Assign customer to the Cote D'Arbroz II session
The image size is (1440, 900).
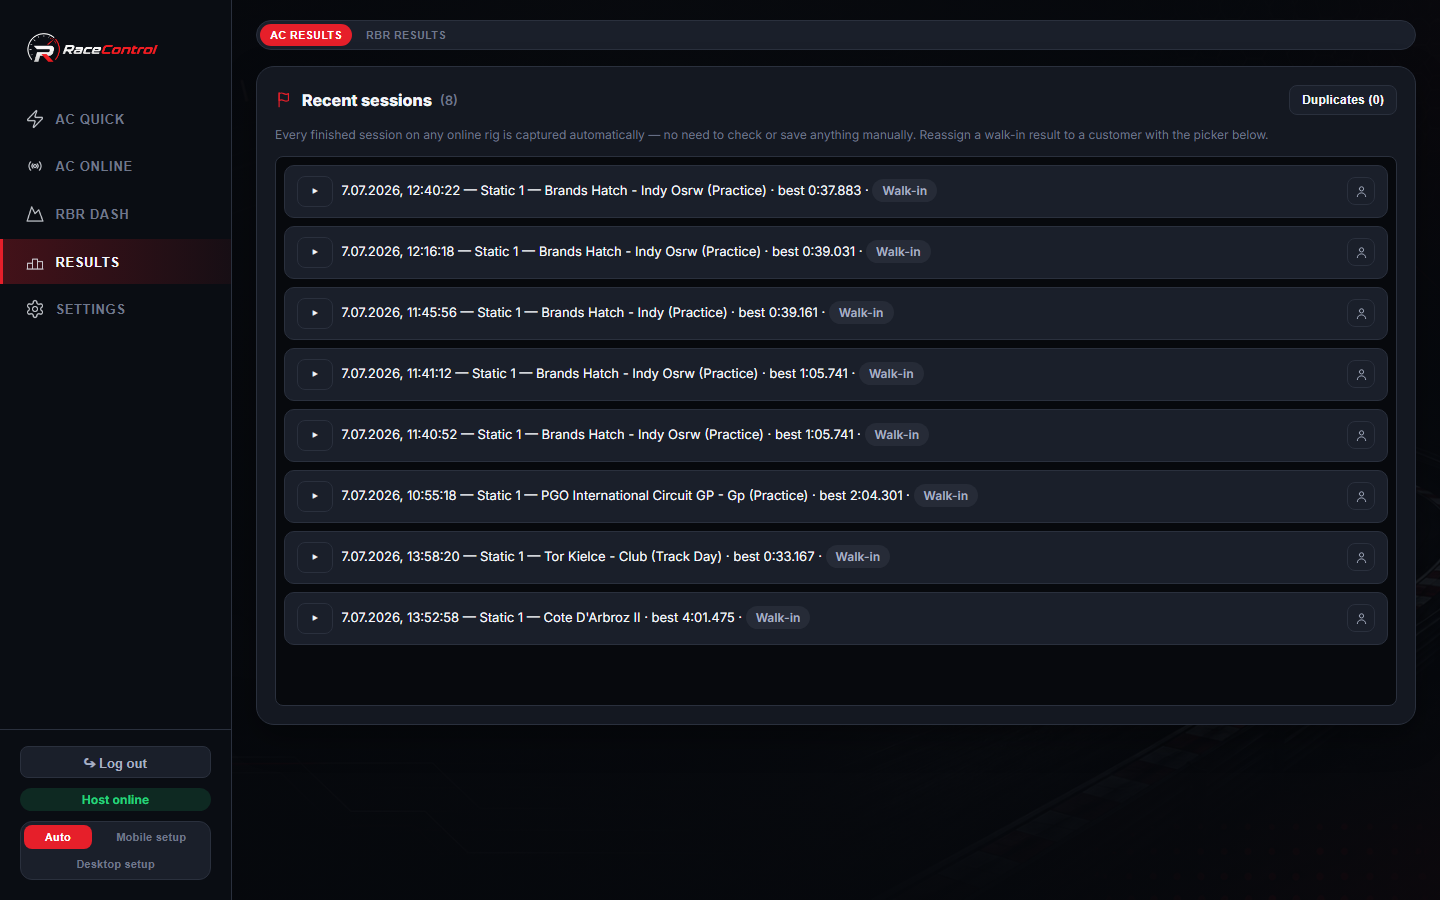(x=1361, y=618)
